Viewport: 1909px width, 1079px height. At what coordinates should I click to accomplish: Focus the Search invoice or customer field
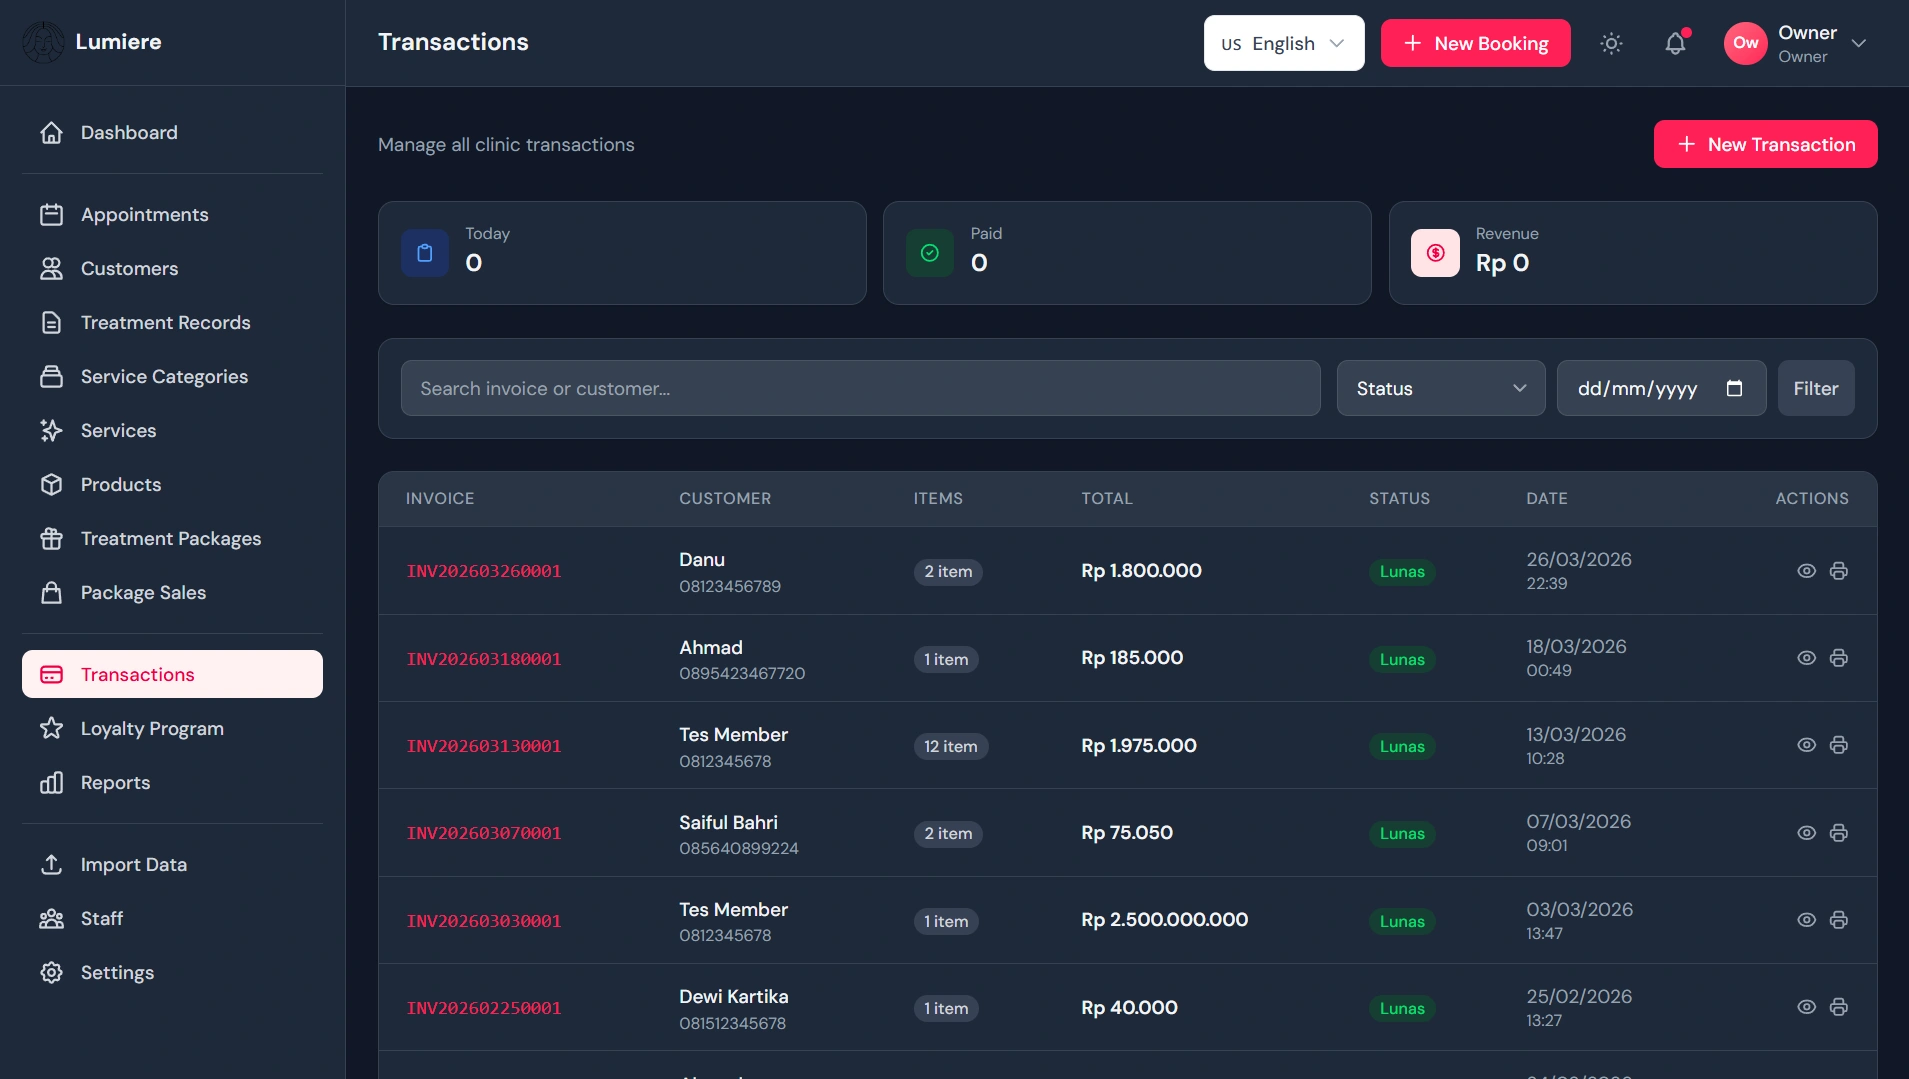click(860, 388)
